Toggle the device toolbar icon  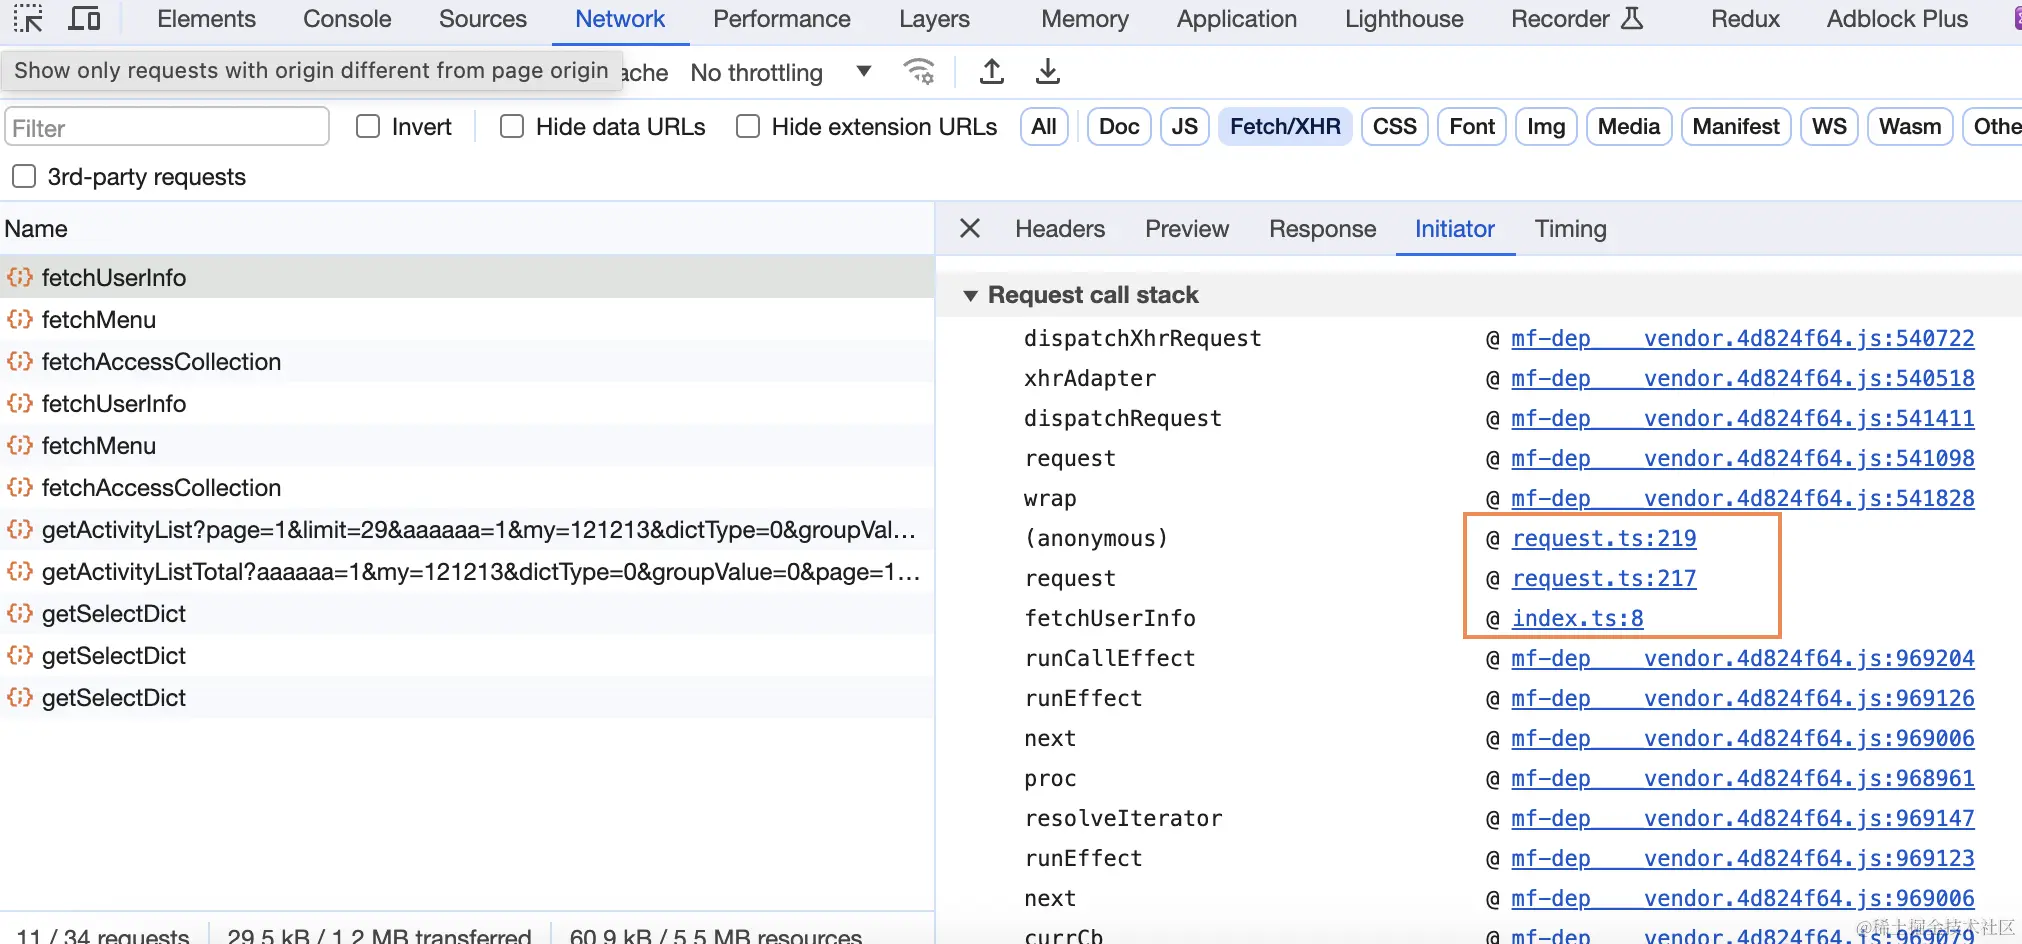(85, 18)
